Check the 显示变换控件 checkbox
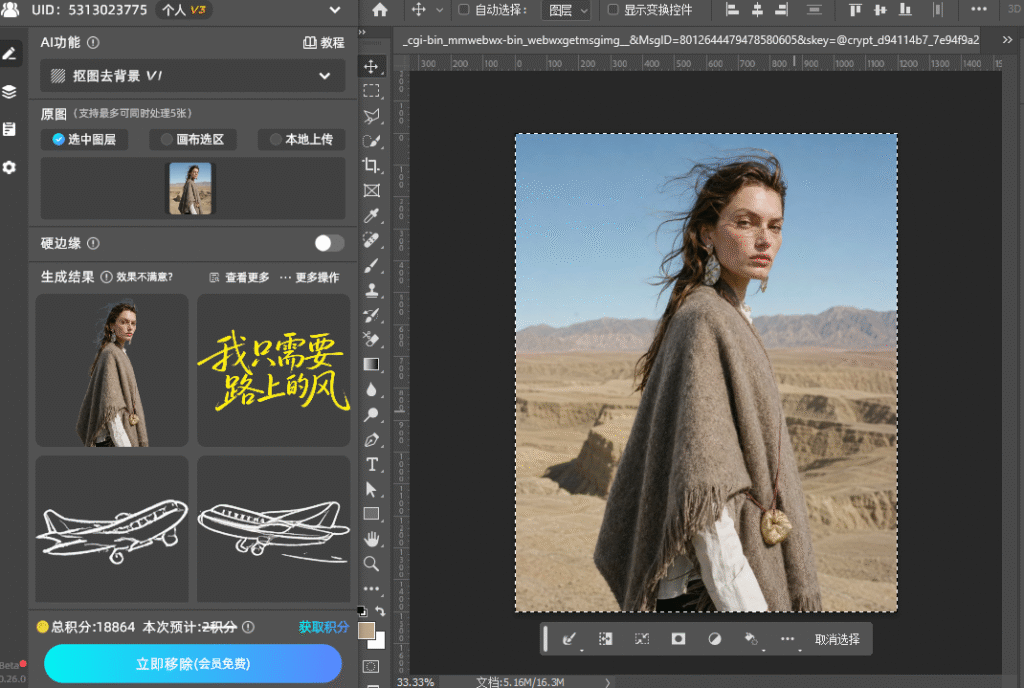The width and height of the screenshot is (1024, 688). pos(613,10)
